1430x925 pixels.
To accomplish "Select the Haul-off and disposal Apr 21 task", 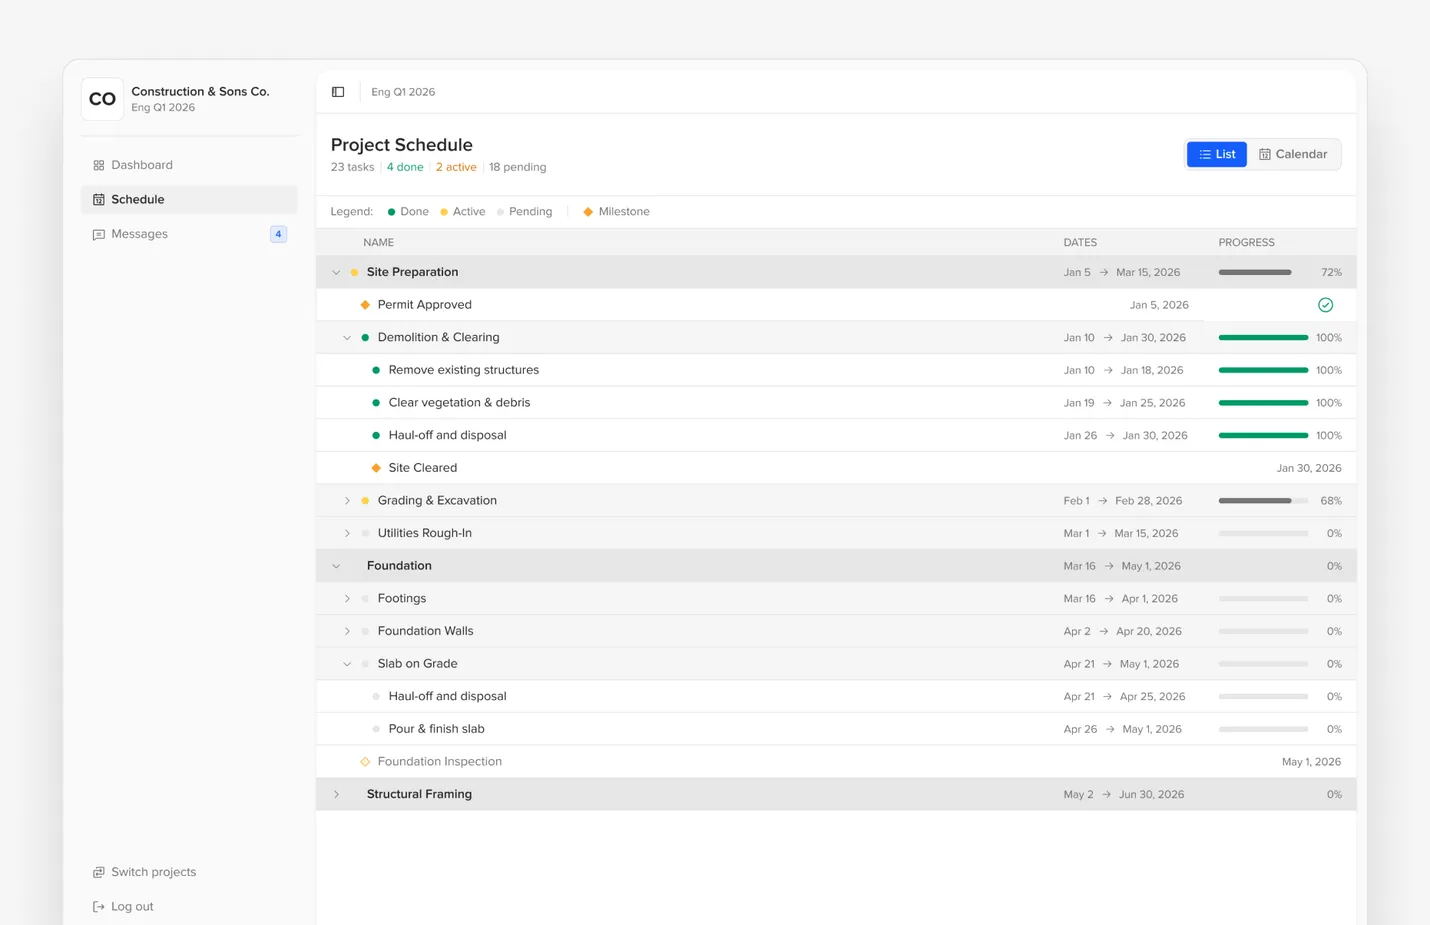I will click(x=836, y=697).
